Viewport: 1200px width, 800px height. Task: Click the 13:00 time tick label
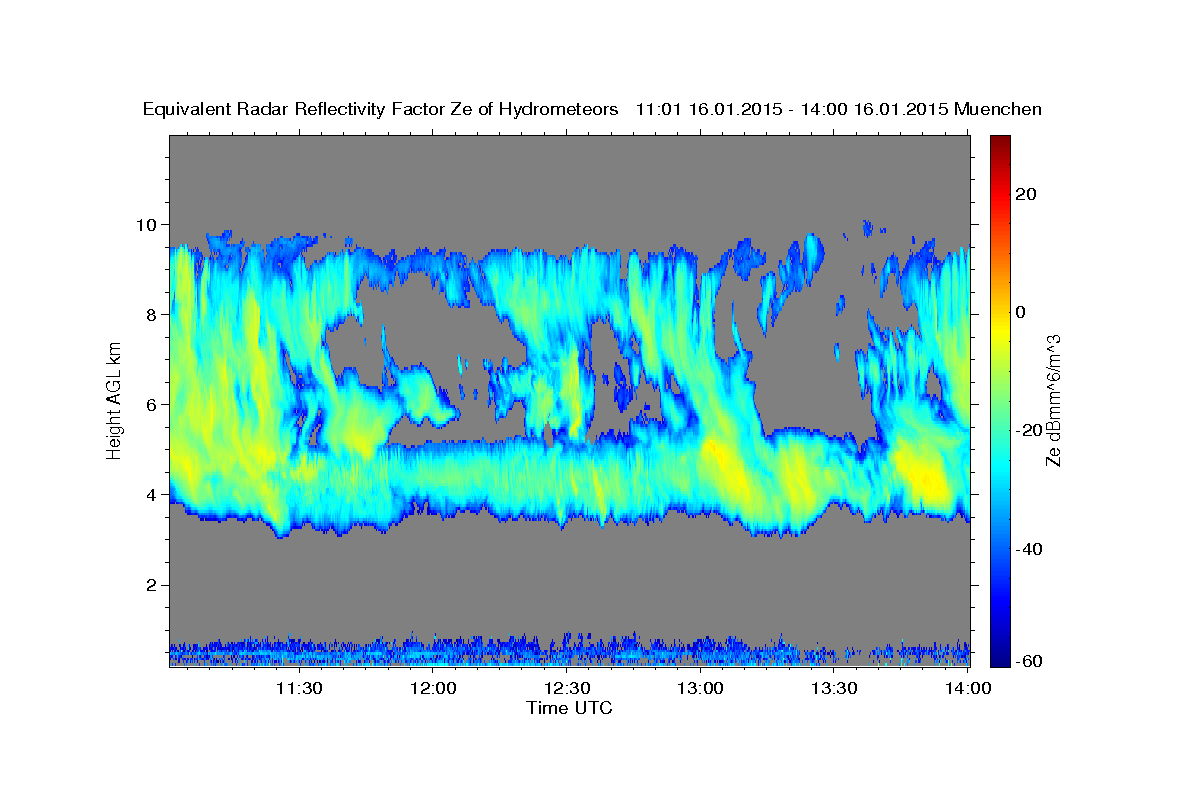701,688
